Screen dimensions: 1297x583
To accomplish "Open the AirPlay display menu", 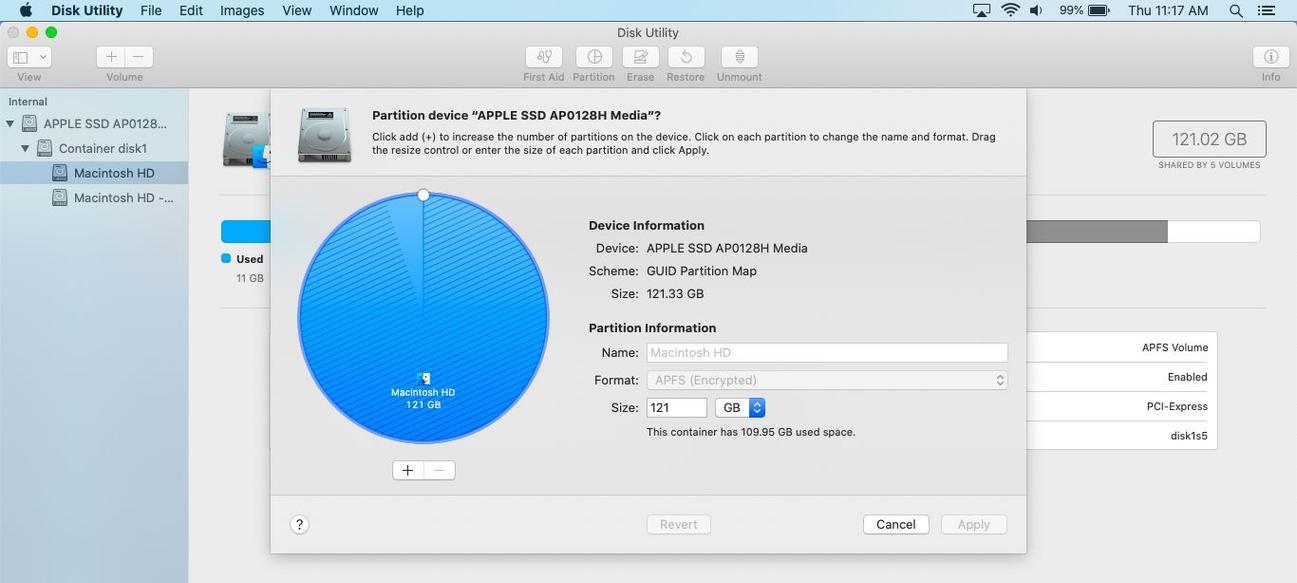I will click(x=982, y=10).
